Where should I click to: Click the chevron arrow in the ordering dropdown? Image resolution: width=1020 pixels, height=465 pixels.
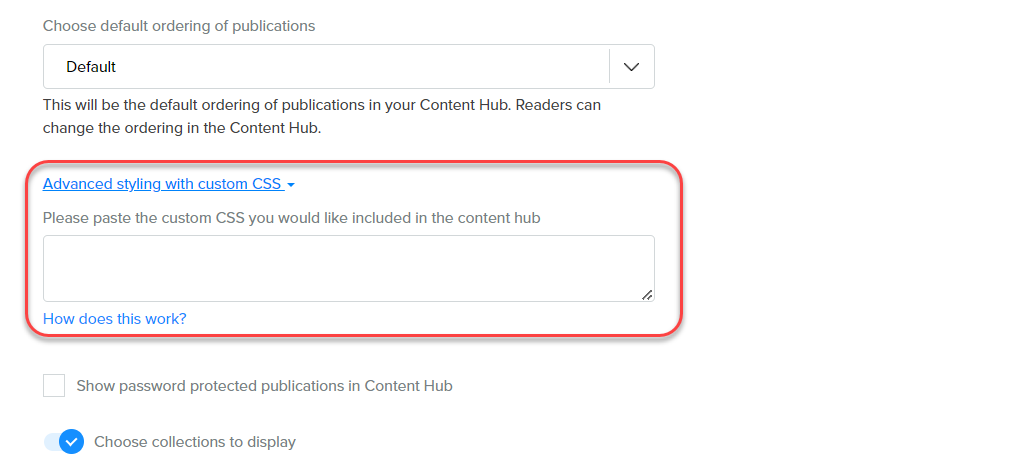pyautogui.click(x=631, y=67)
